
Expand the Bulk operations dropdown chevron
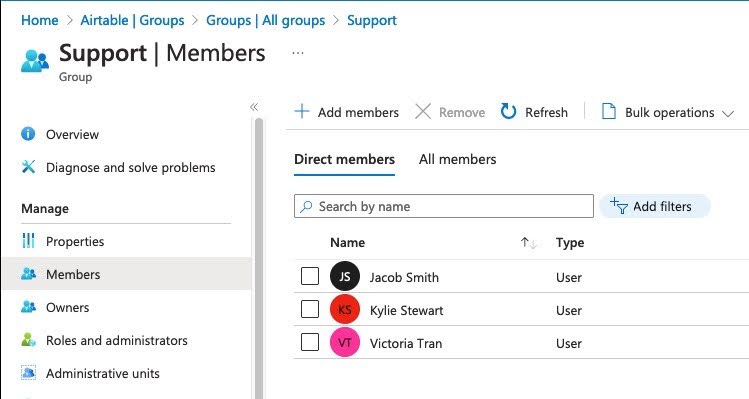tap(728, 114)
